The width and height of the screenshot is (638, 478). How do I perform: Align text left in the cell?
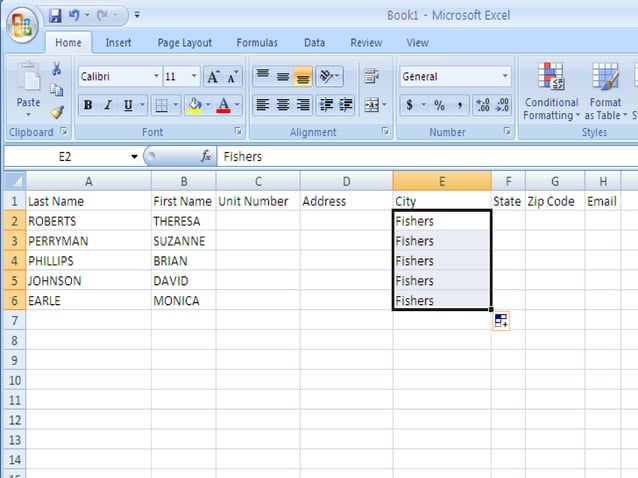[x=263, y=105]
